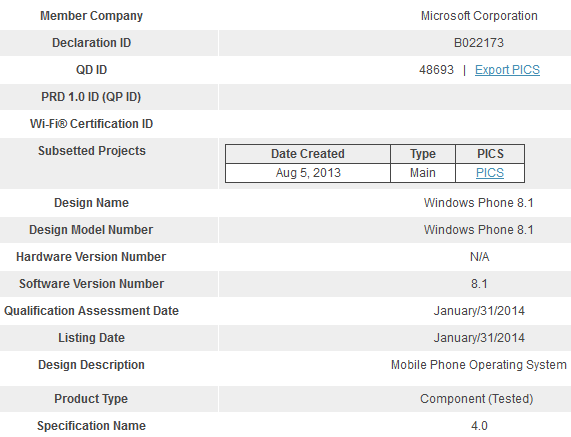Click the Mobile Phone Operating System value
Screen dimensions: 571x437
479,365
